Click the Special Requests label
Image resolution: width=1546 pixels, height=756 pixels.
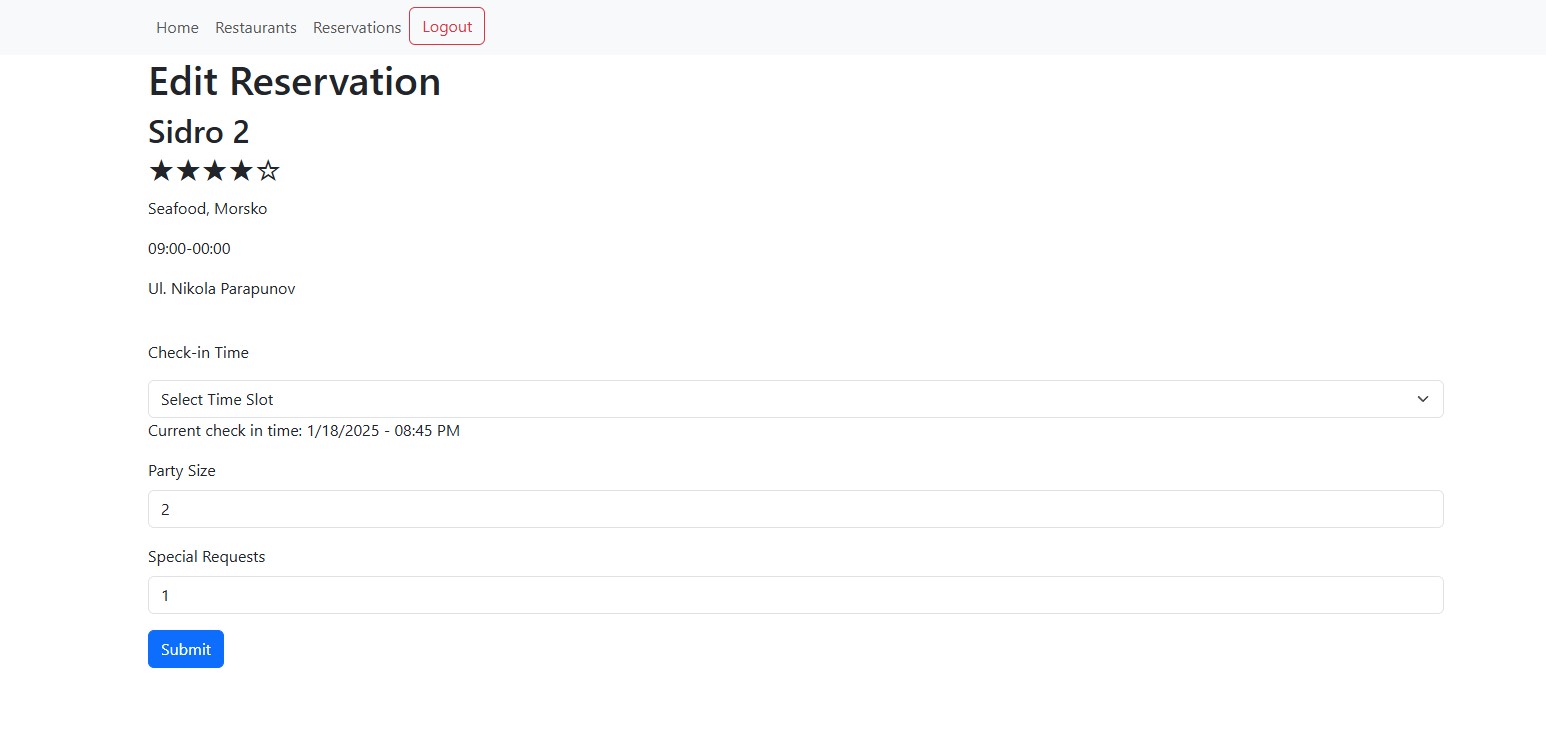(207, 557)
